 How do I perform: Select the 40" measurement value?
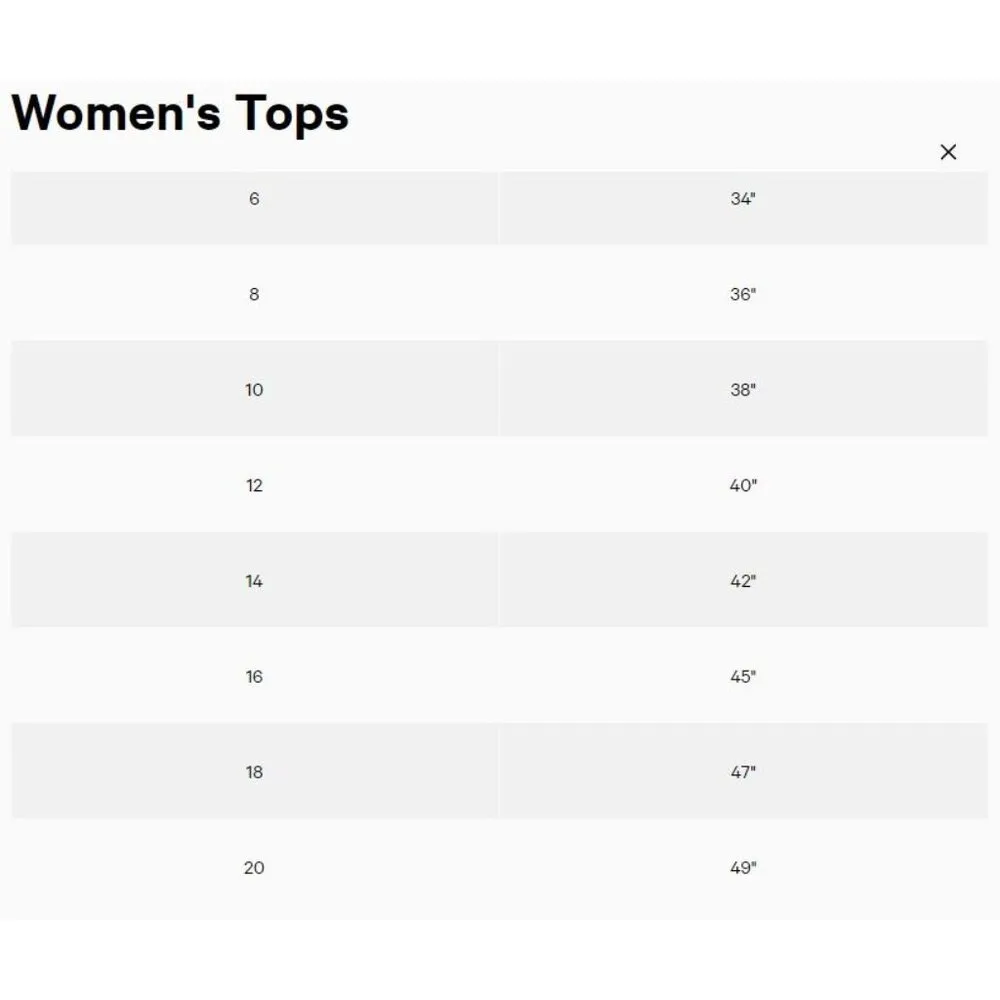[x=743, y=486]
